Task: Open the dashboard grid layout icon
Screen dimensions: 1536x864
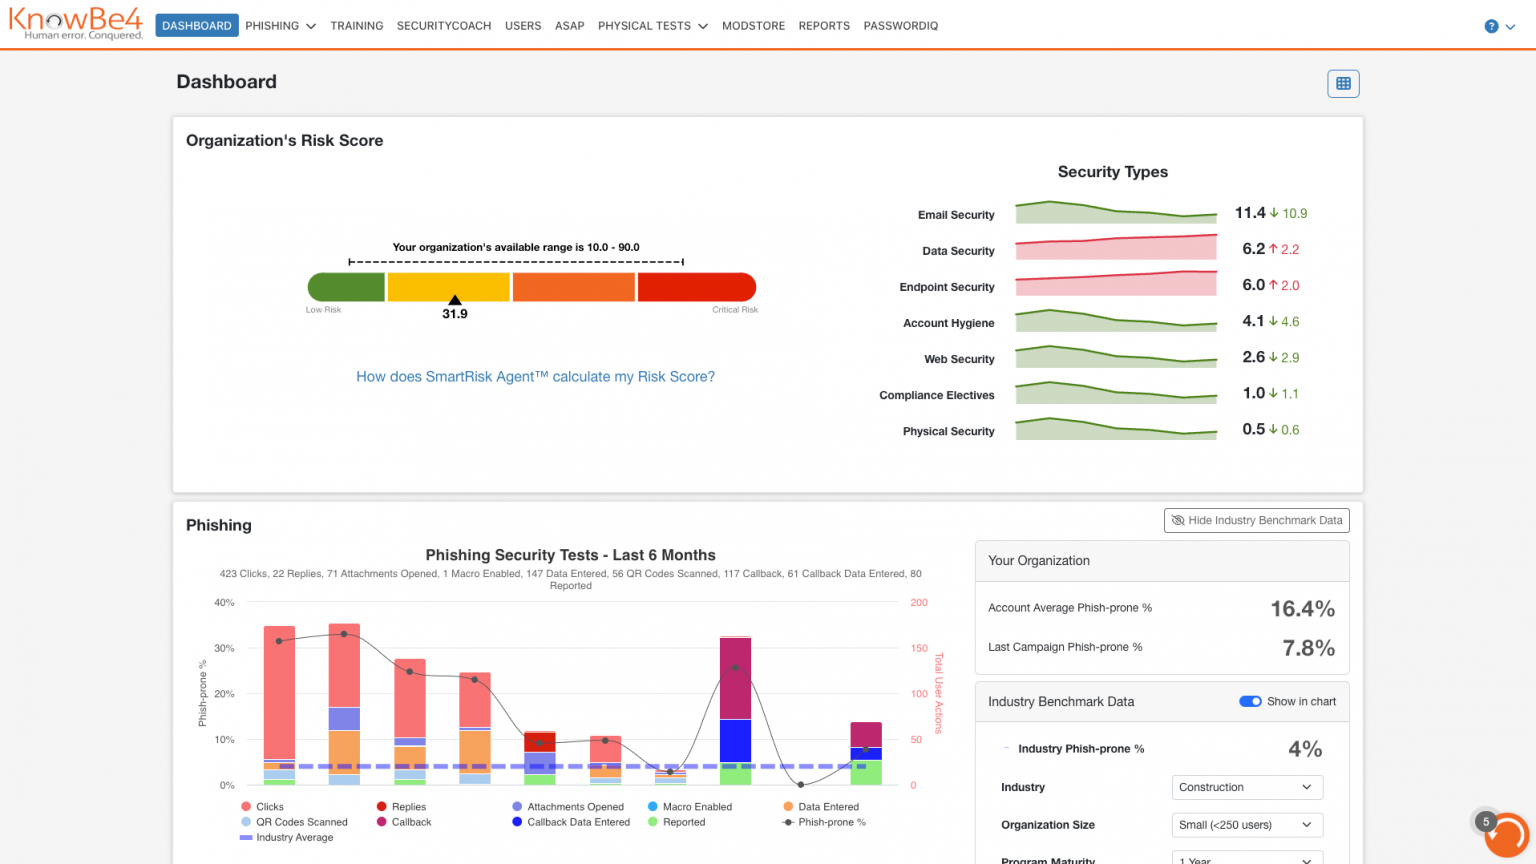Action: 1343,84
